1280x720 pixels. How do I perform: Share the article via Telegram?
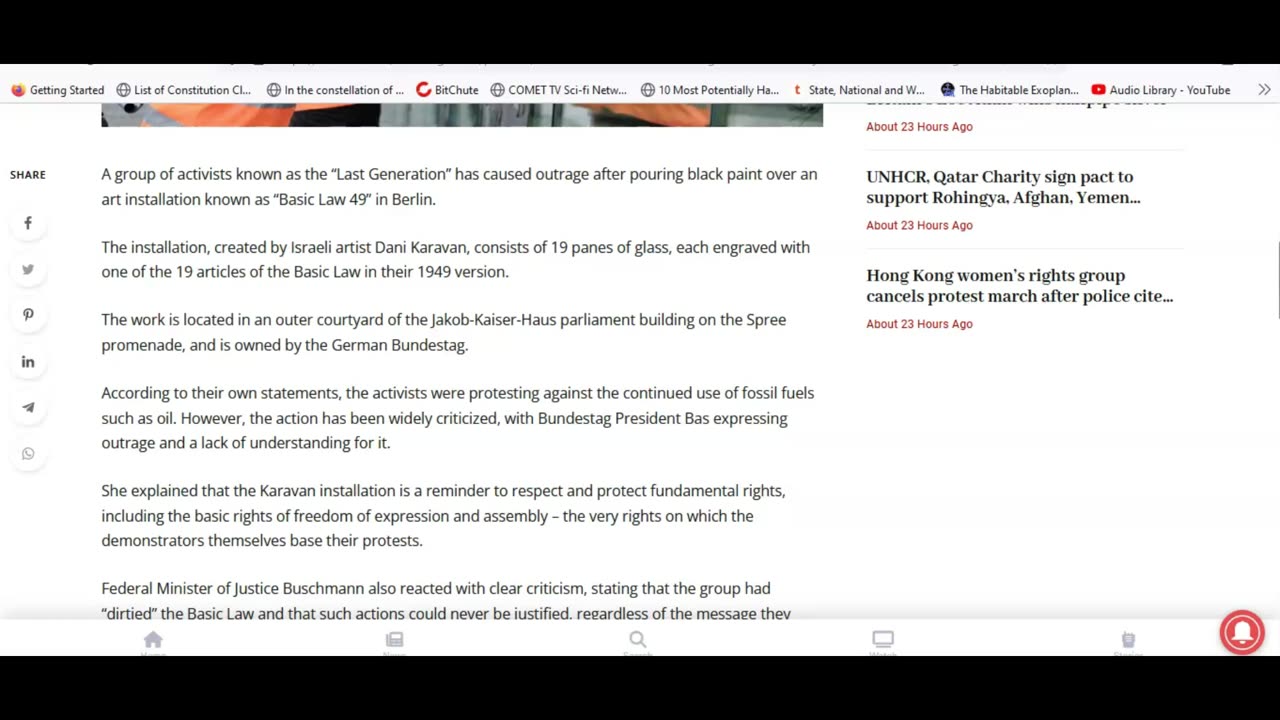pos(28,407)
